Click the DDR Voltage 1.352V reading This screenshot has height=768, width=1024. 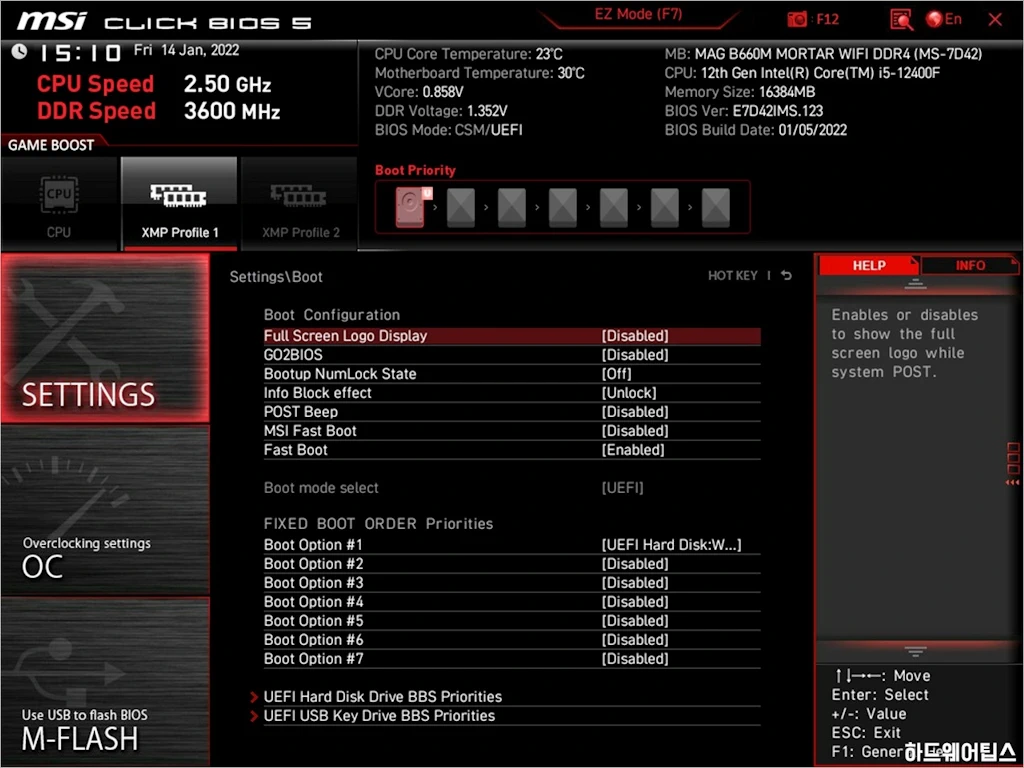(x=441, y=111)
